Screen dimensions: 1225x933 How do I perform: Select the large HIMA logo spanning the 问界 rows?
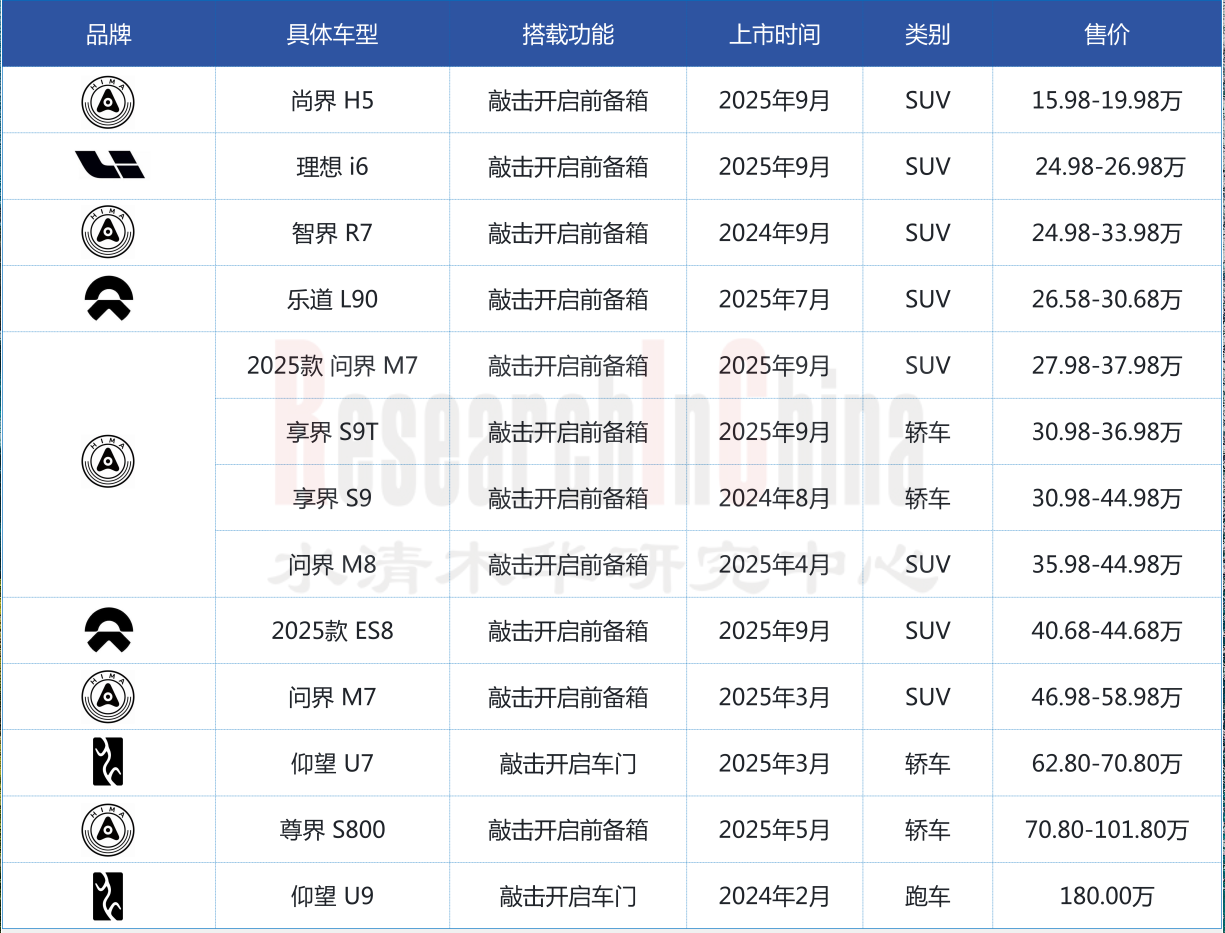pos(107,463)
